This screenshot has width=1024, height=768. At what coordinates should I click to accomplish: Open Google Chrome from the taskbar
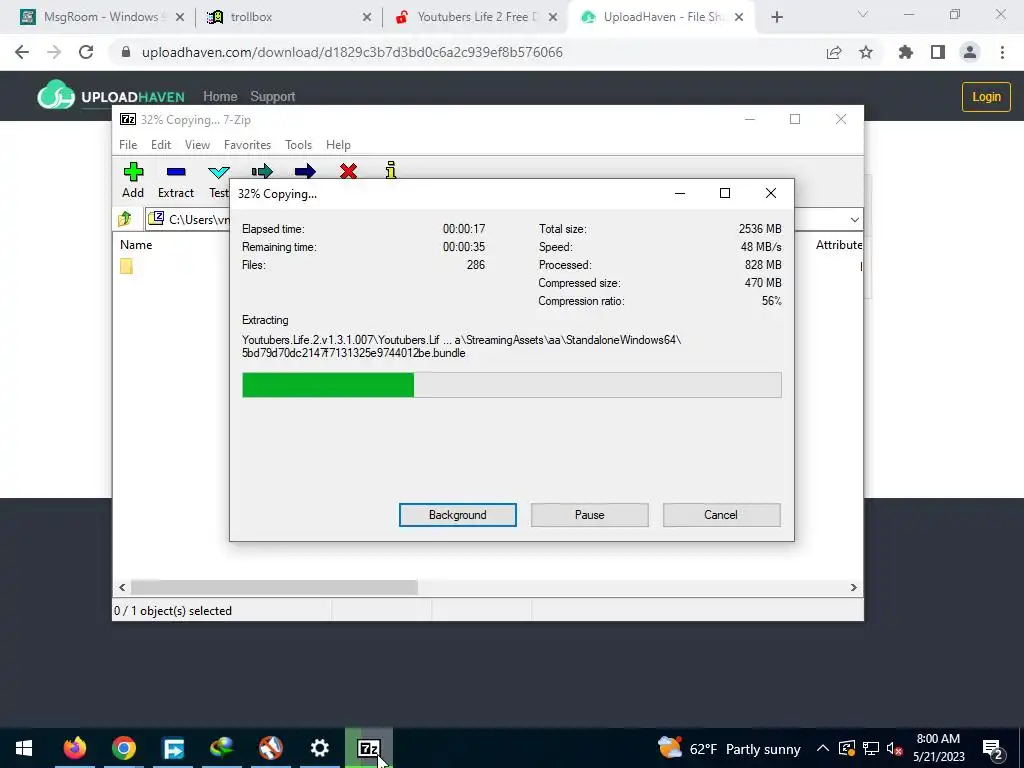(123, 748)
